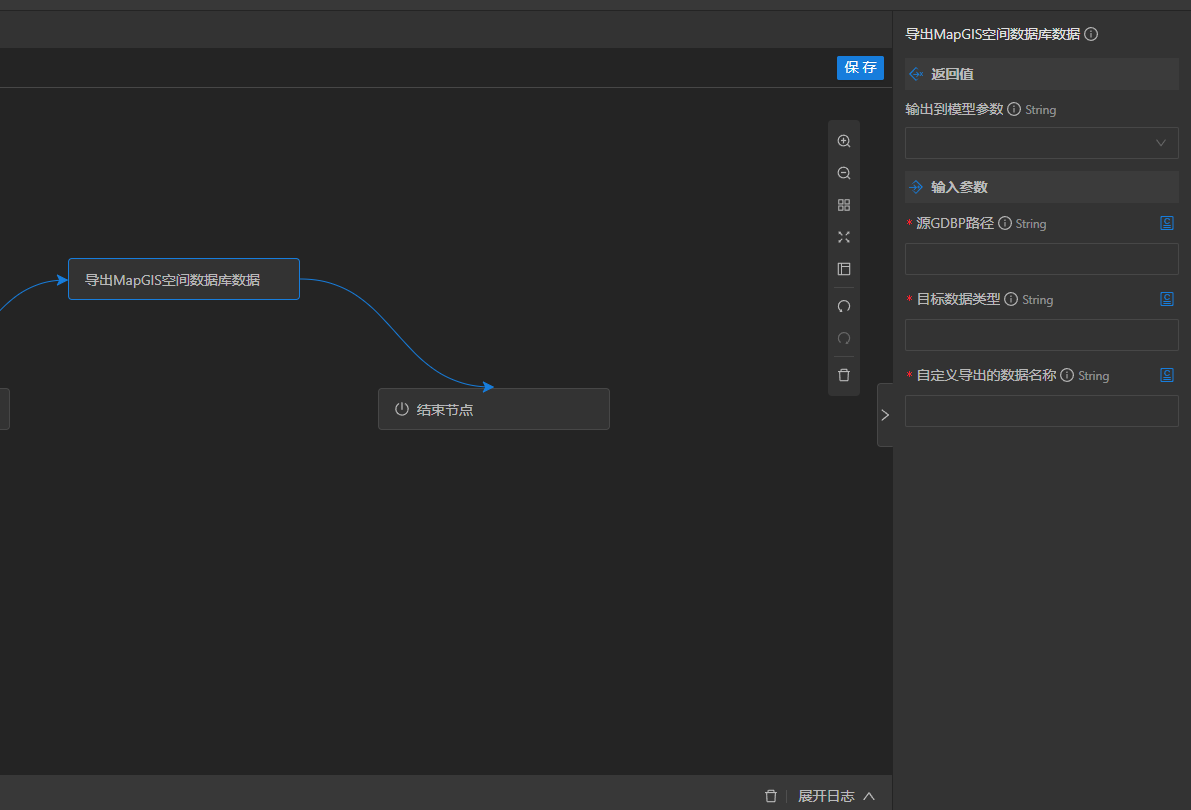Delete selection with canvas toolbar trash icon
Screen dimensions: 1191x810
(844, 375)
